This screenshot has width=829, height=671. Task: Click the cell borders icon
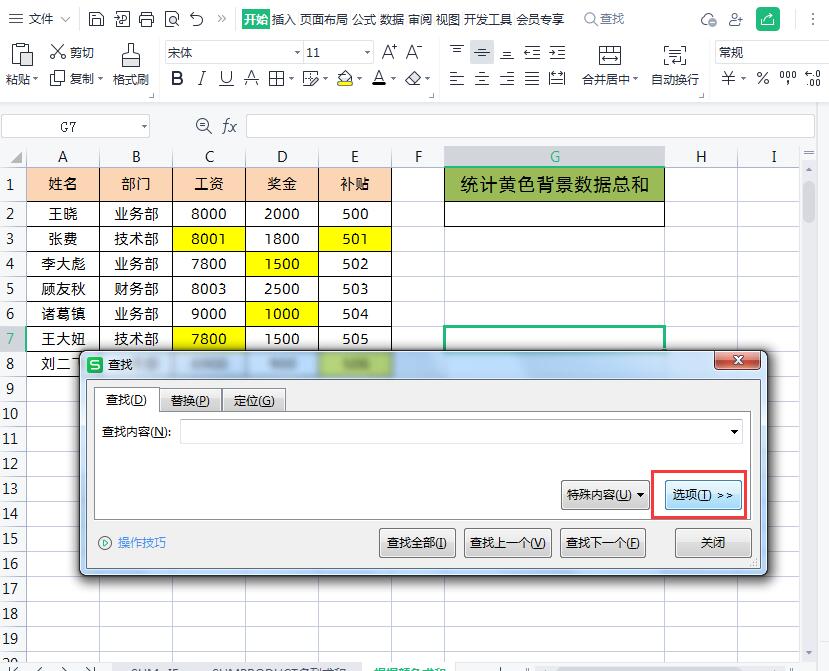pyautogui.click(x=276, y=79)
